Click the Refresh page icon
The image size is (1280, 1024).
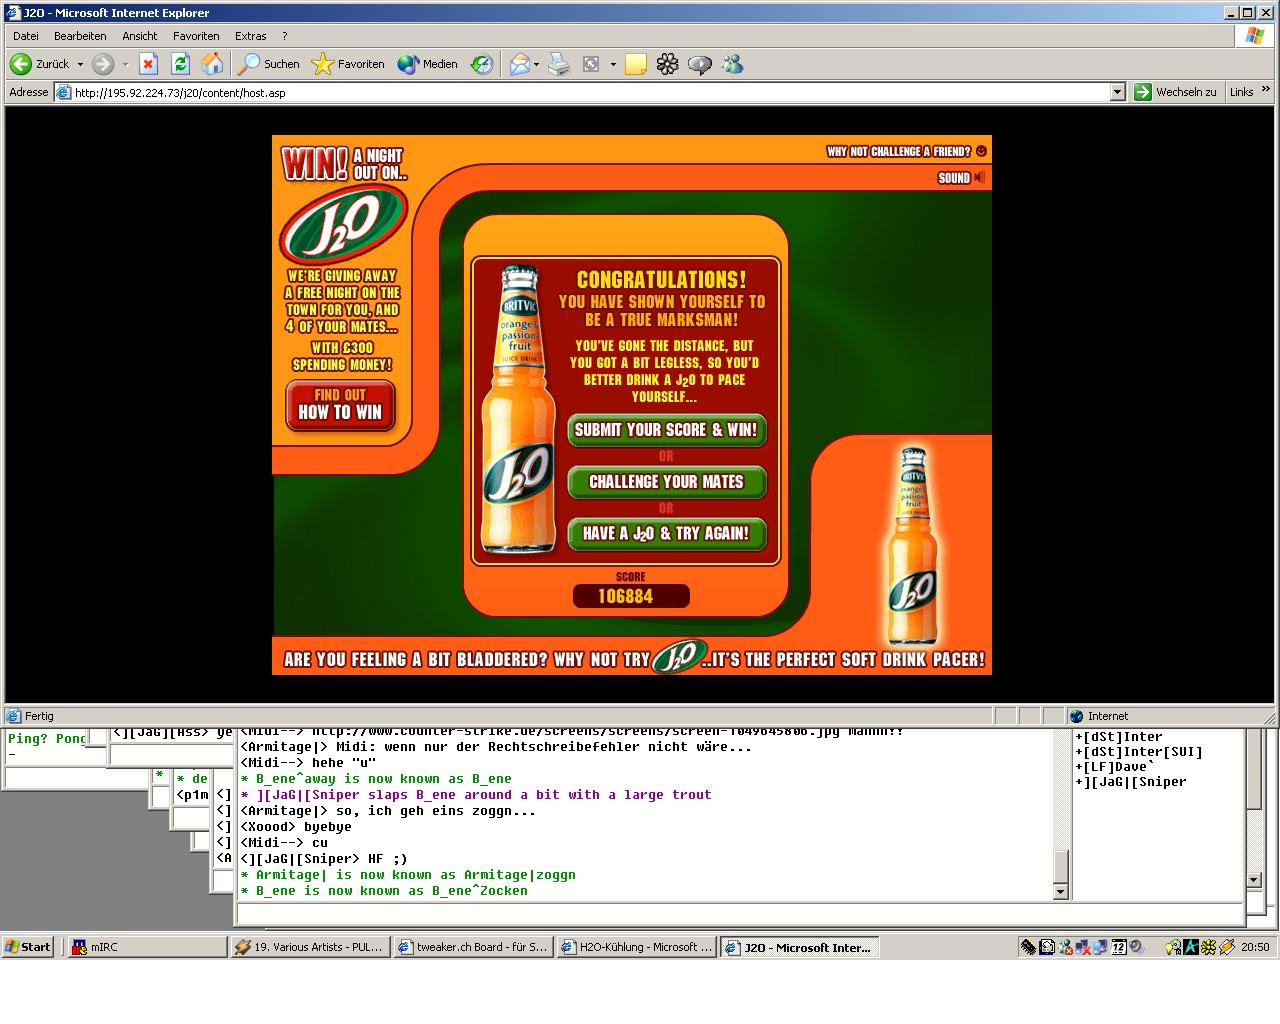pyautogui.click(x=180, y=64)
